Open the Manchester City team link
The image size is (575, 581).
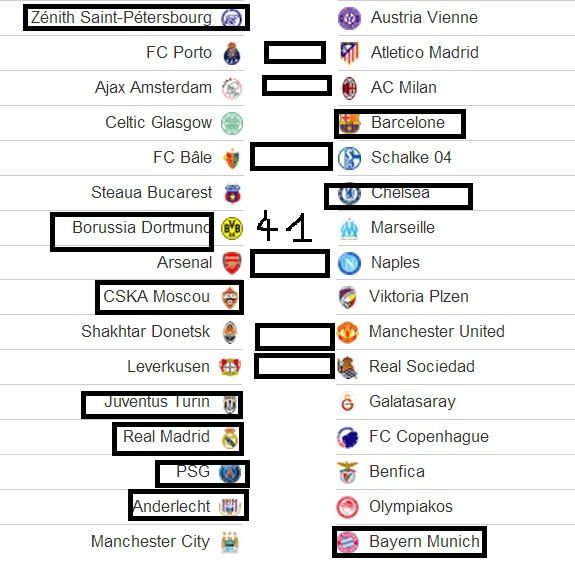point(150,541)
